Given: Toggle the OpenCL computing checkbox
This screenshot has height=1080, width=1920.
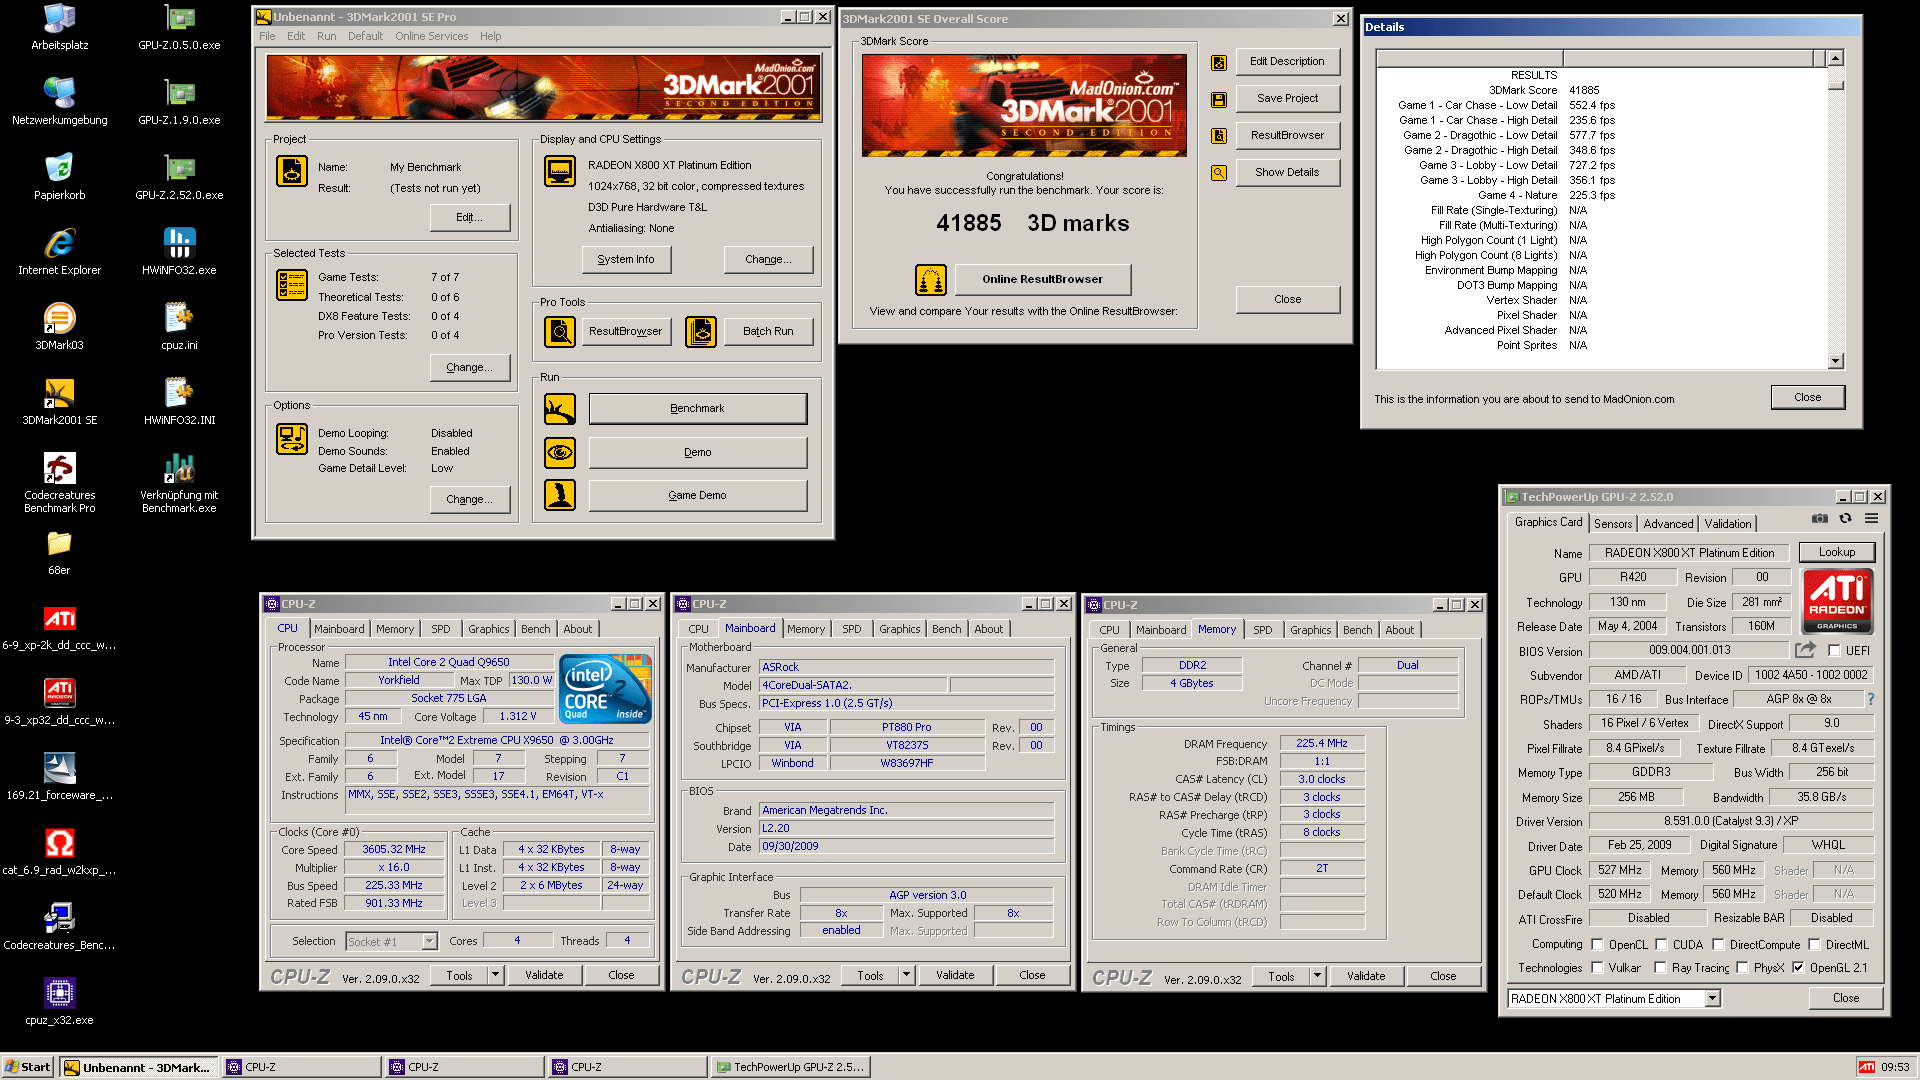Looking at the screenshot, I should click(x=1597, y=945).
